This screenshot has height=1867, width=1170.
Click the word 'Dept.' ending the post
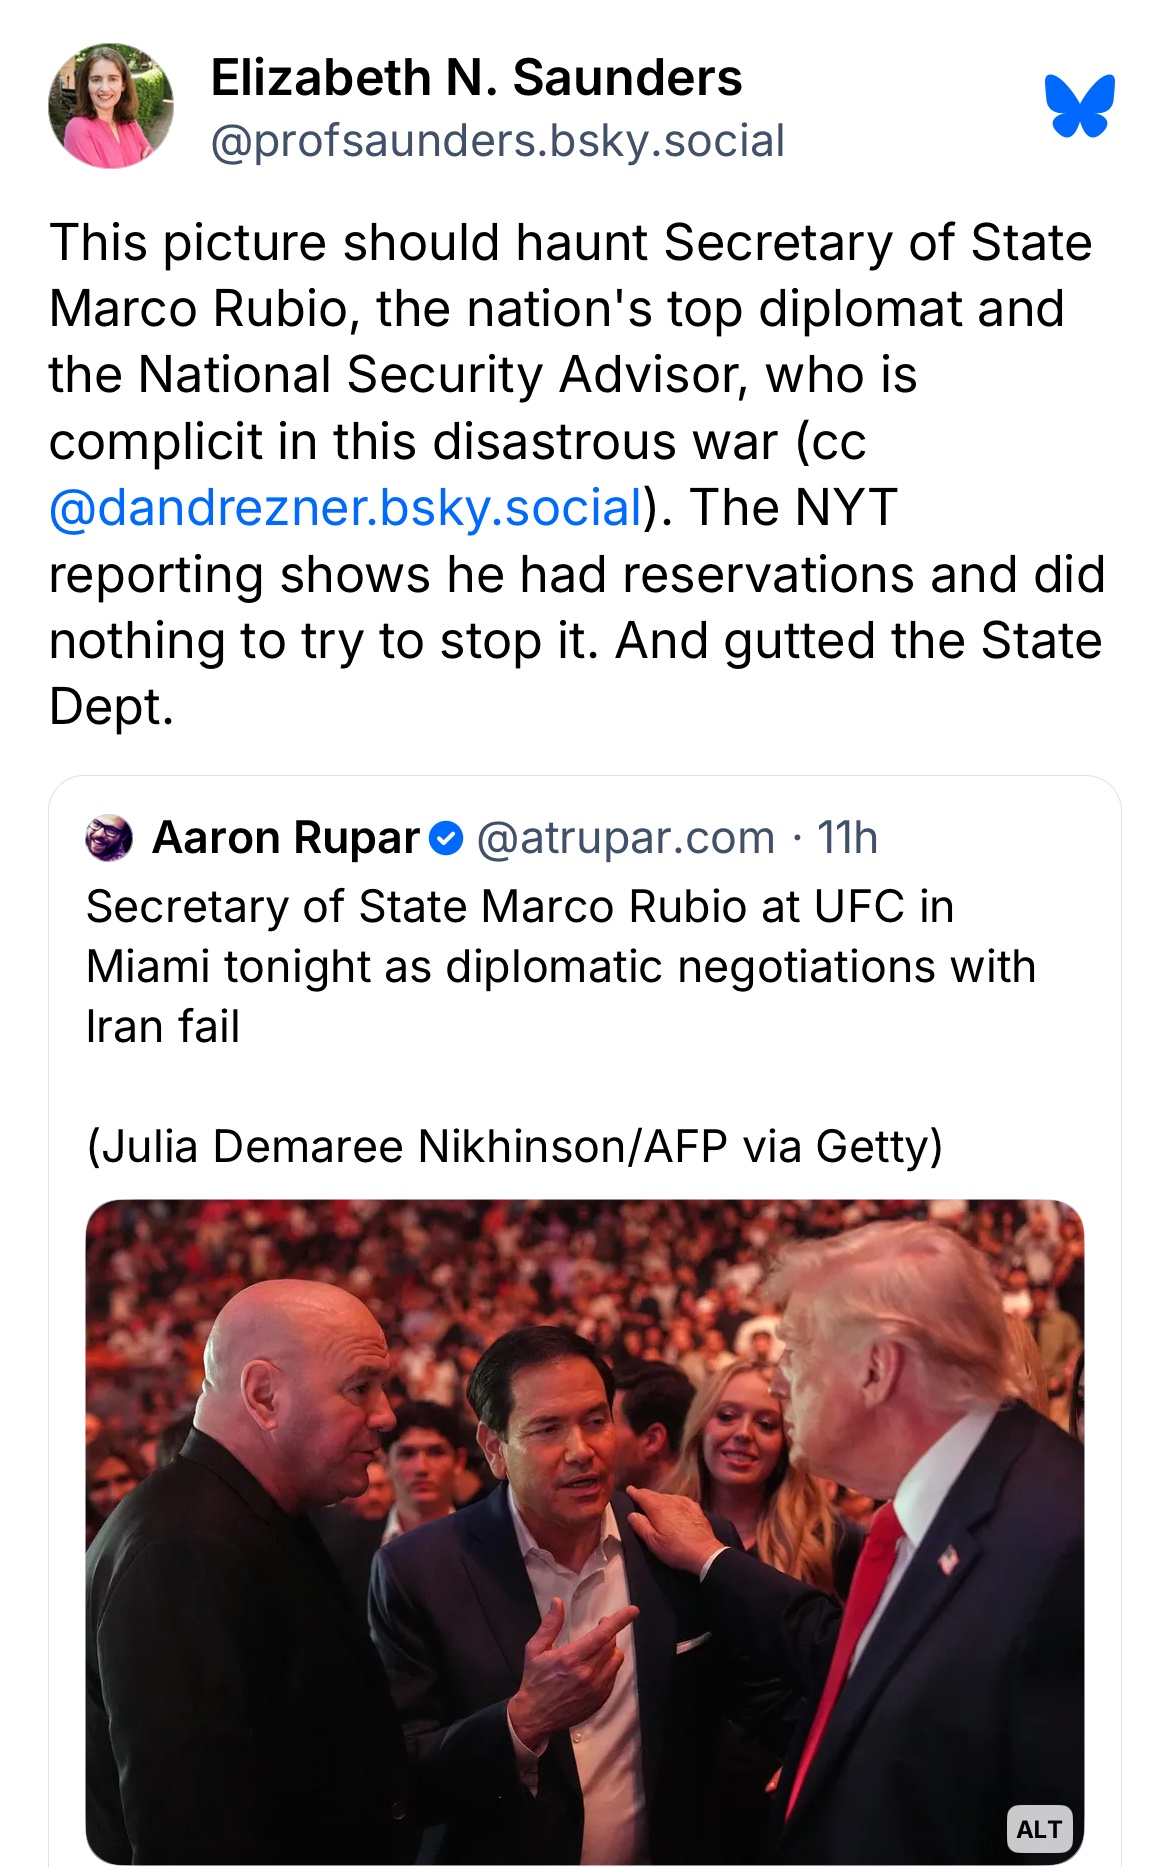point(112,707)
